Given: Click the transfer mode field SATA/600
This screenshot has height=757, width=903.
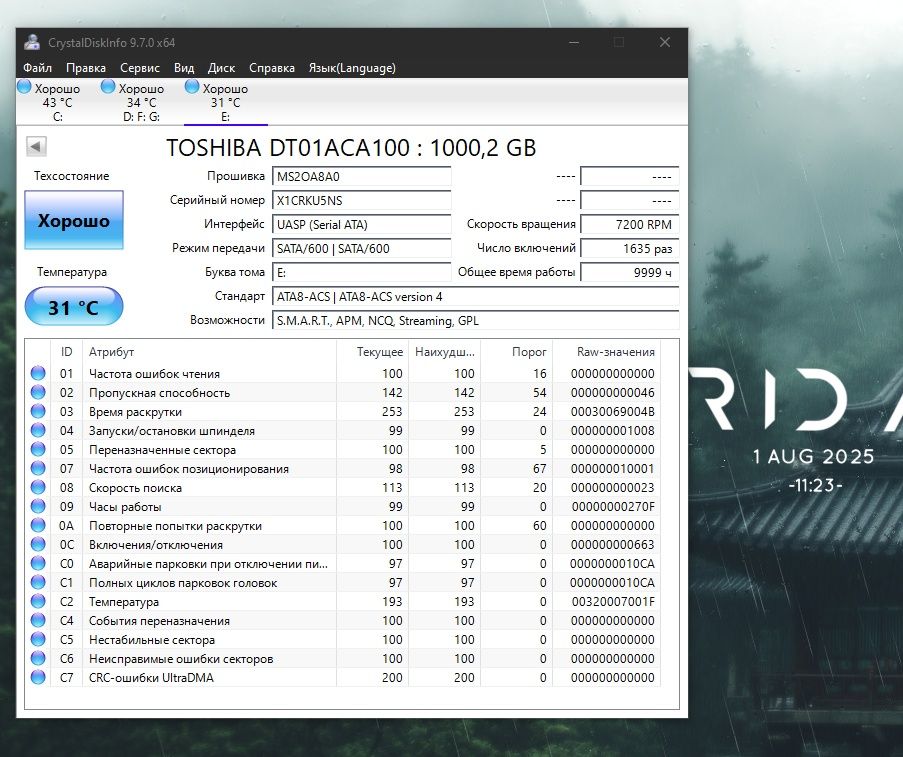Looking at the screenshot, I should [362, 248].
